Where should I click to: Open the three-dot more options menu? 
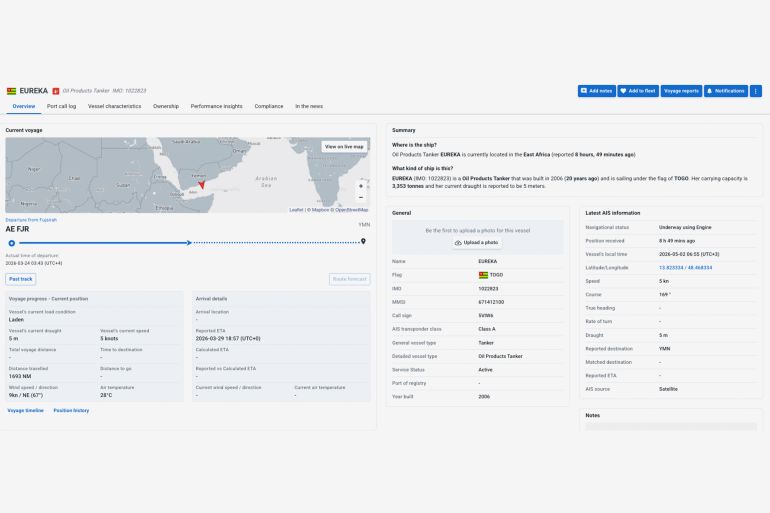[756, 91]
